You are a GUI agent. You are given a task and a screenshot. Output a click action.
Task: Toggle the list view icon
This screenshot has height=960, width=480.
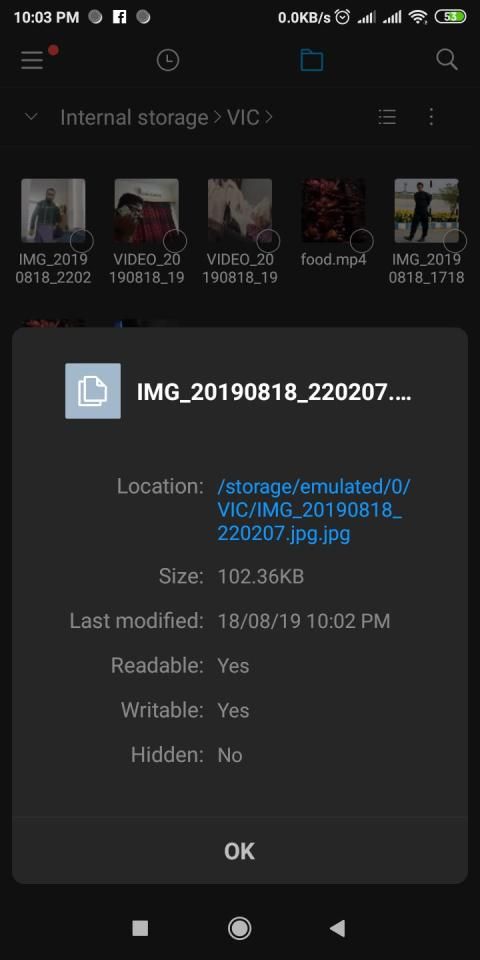point(387,117)
